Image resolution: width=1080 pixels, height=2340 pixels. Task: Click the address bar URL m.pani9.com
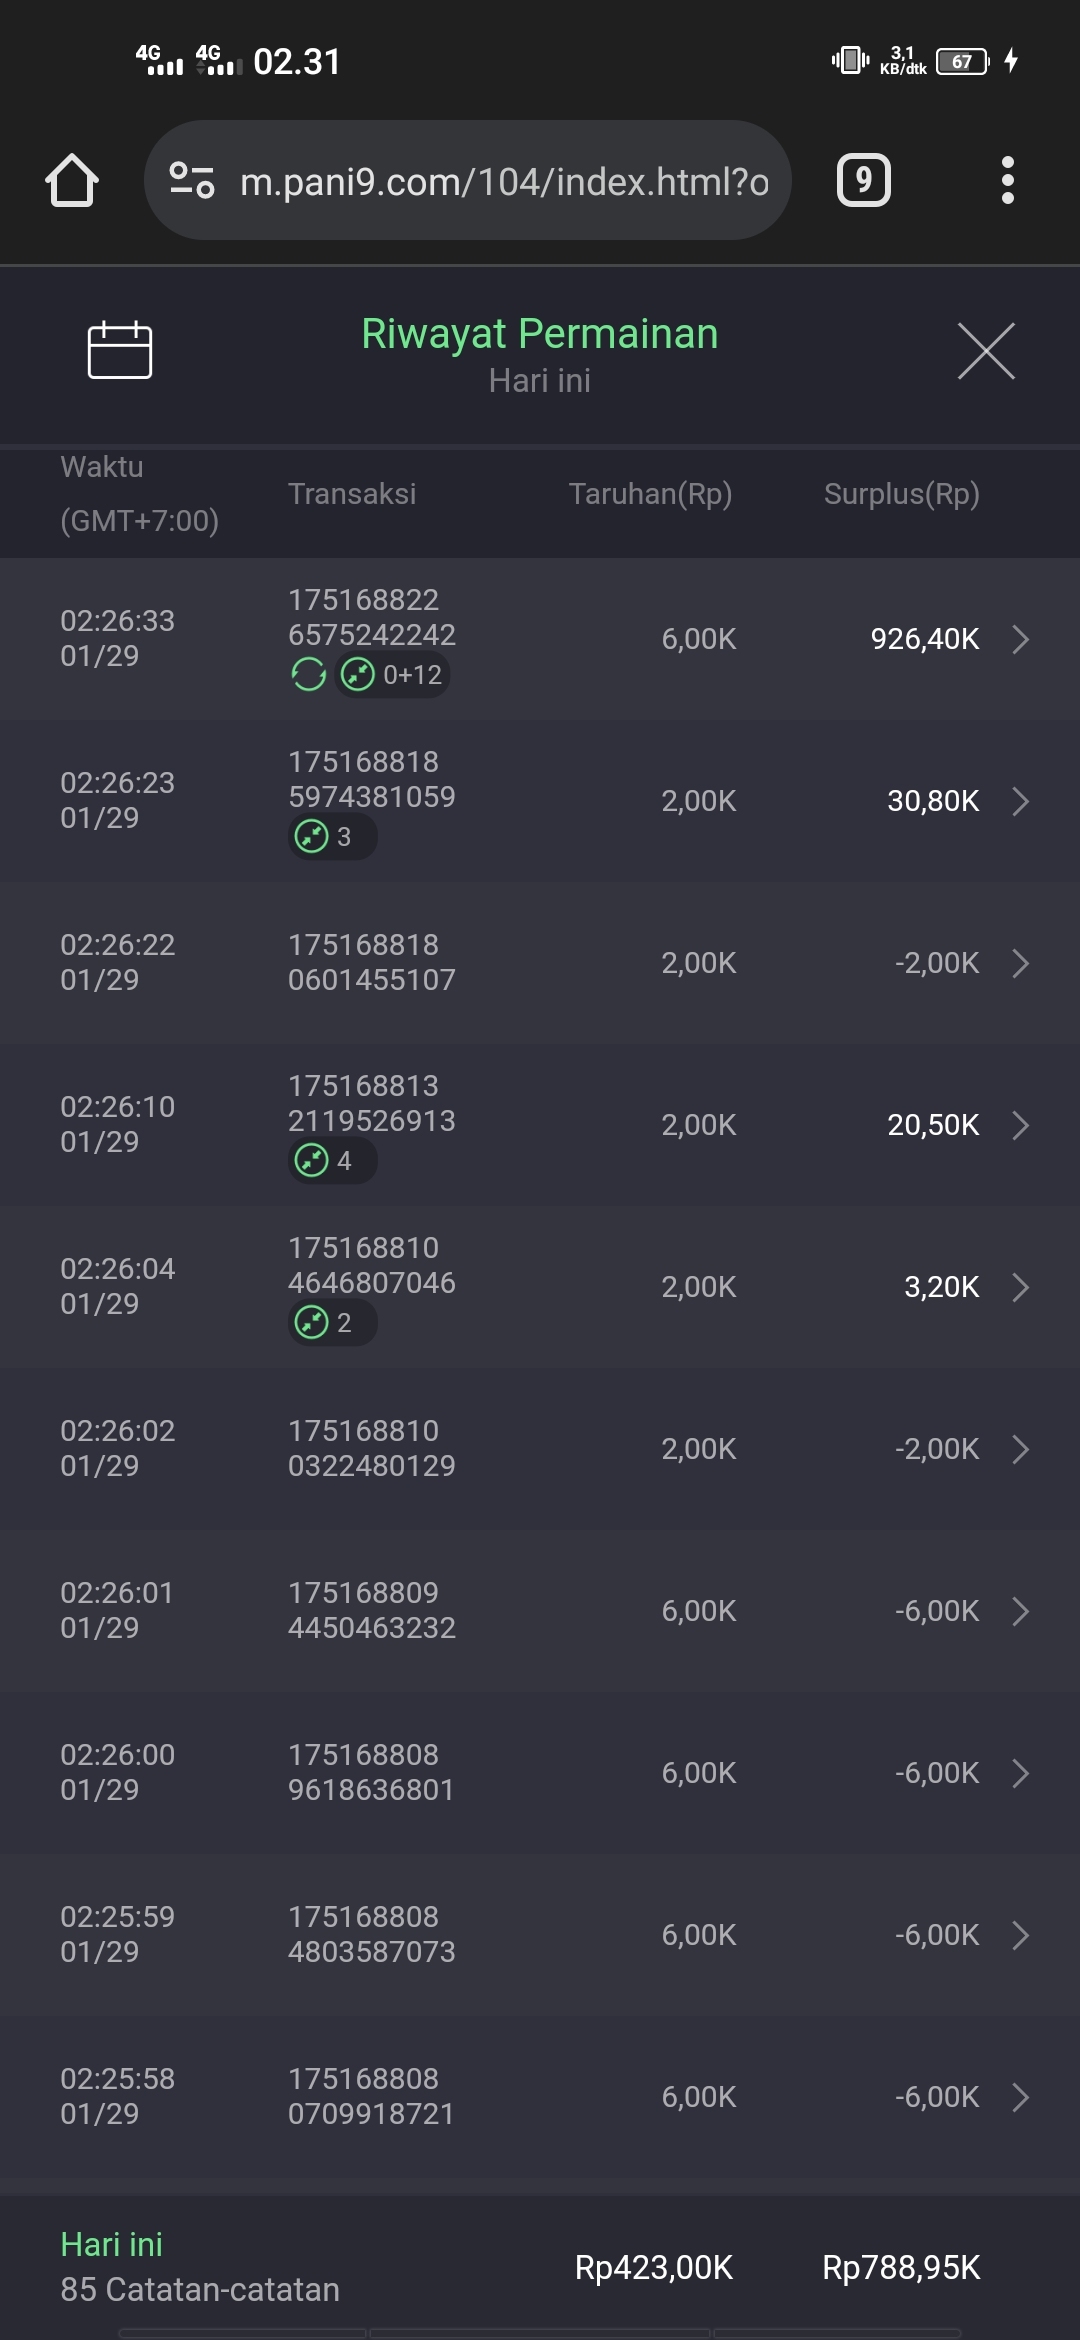pos(504,181)
